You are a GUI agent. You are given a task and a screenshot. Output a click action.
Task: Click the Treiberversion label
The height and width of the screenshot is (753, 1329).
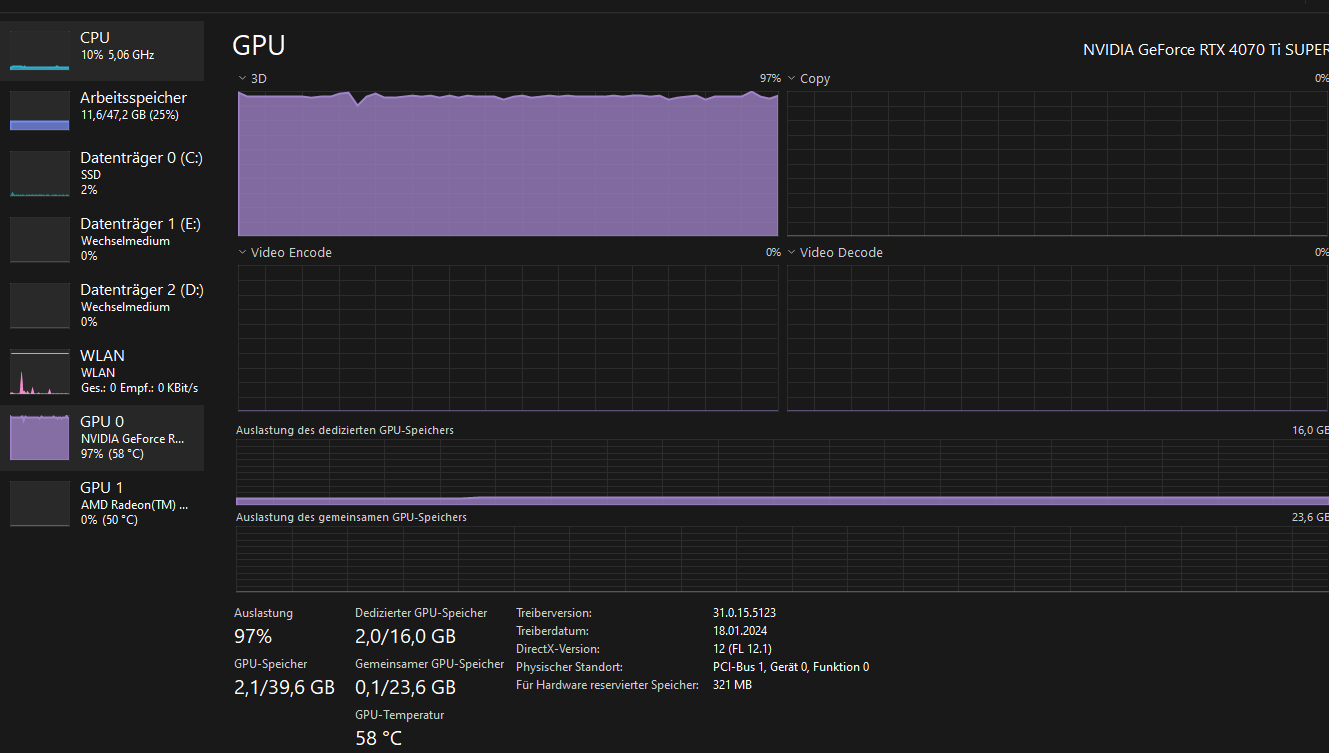(554, 613)
